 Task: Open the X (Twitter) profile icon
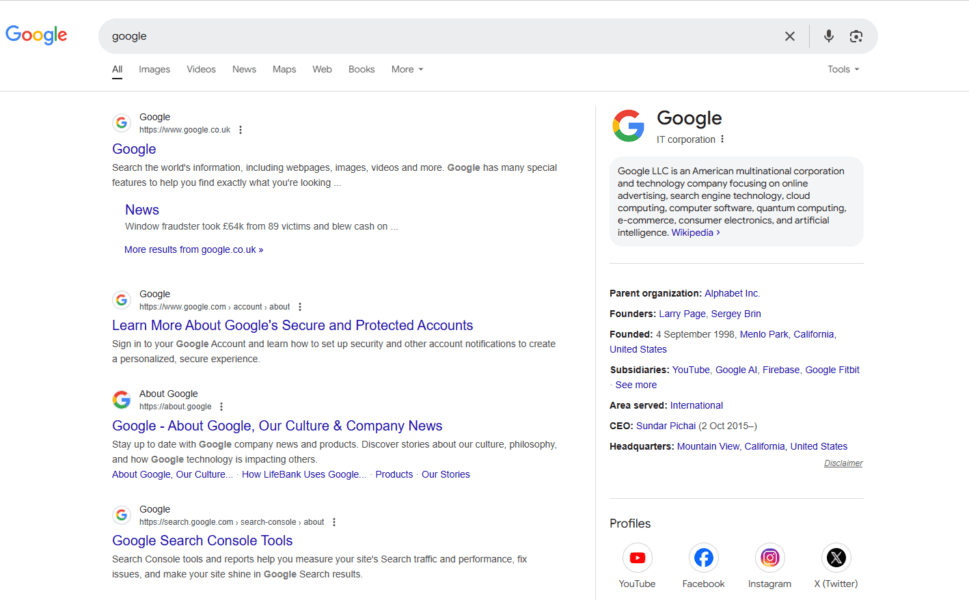pyautogui.click(x=835, y=557)
